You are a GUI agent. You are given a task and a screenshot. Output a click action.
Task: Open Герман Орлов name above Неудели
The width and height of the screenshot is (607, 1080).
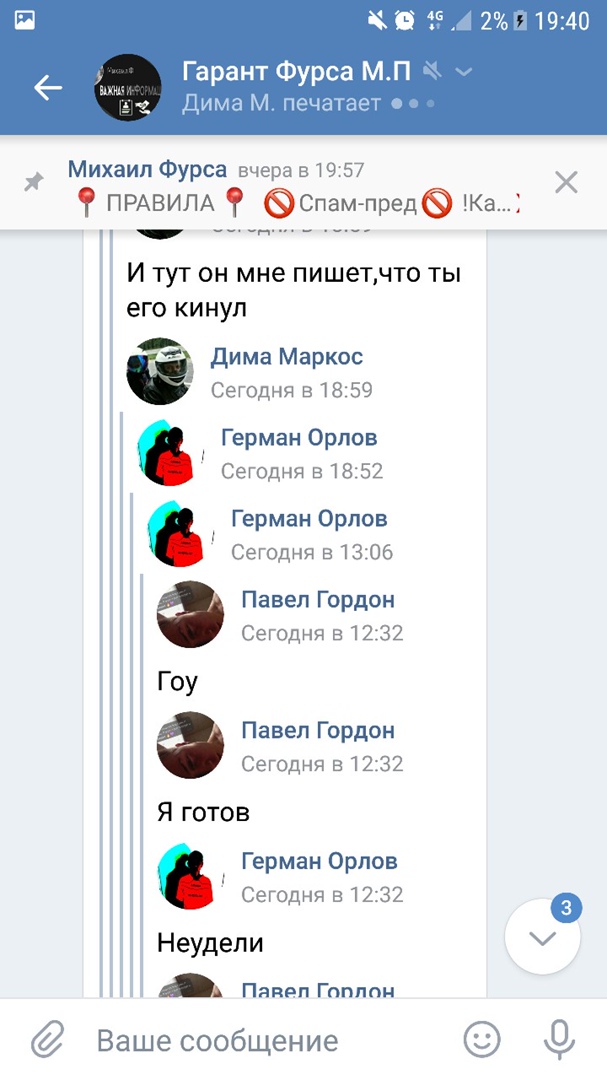pos(319,861)
